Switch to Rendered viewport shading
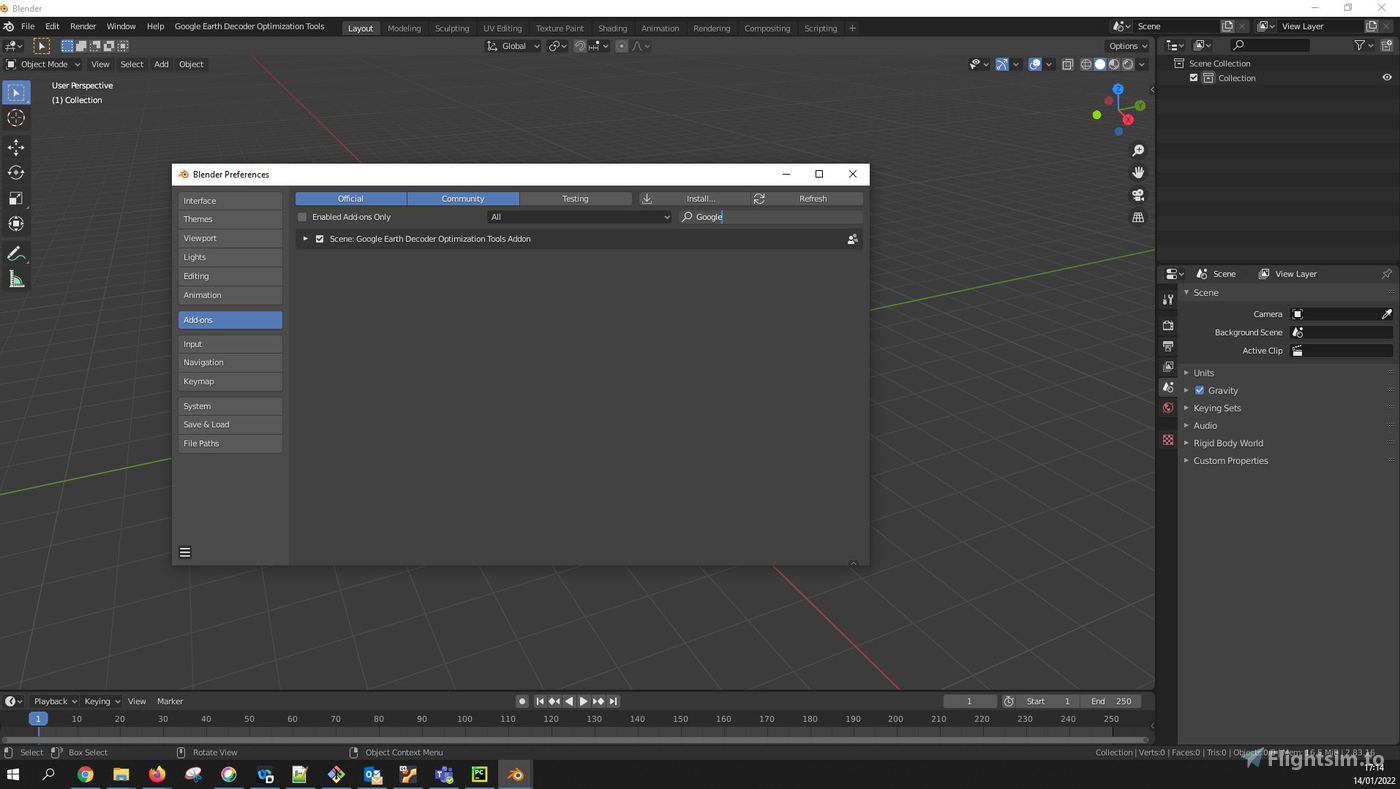This screenshot has height=789, width=1400. [1128, 64]
